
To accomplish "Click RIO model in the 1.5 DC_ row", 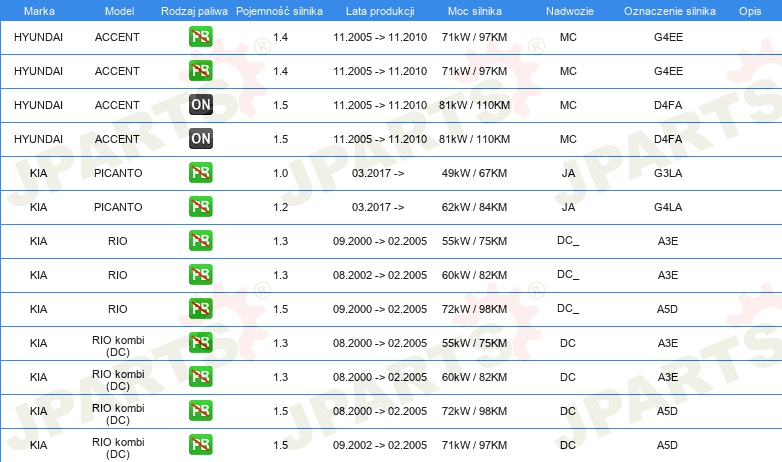I will 118,309.
